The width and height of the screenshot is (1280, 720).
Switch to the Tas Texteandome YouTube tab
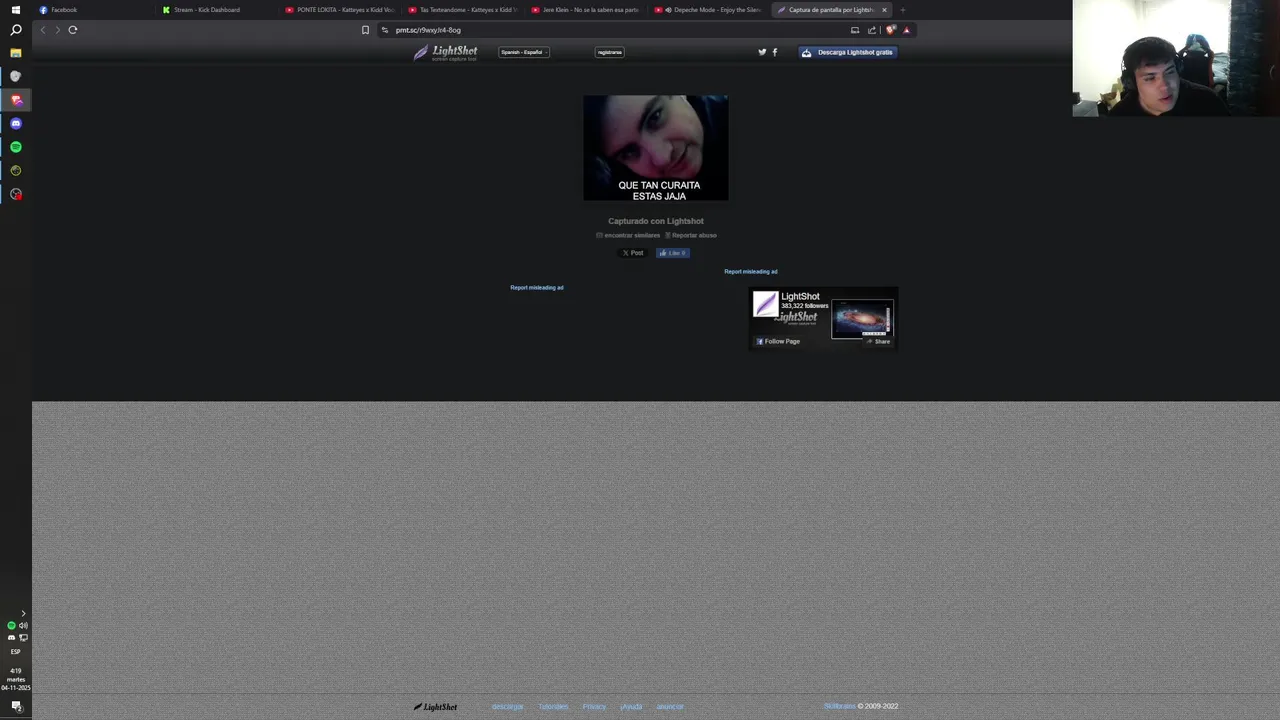click(461, 10)
